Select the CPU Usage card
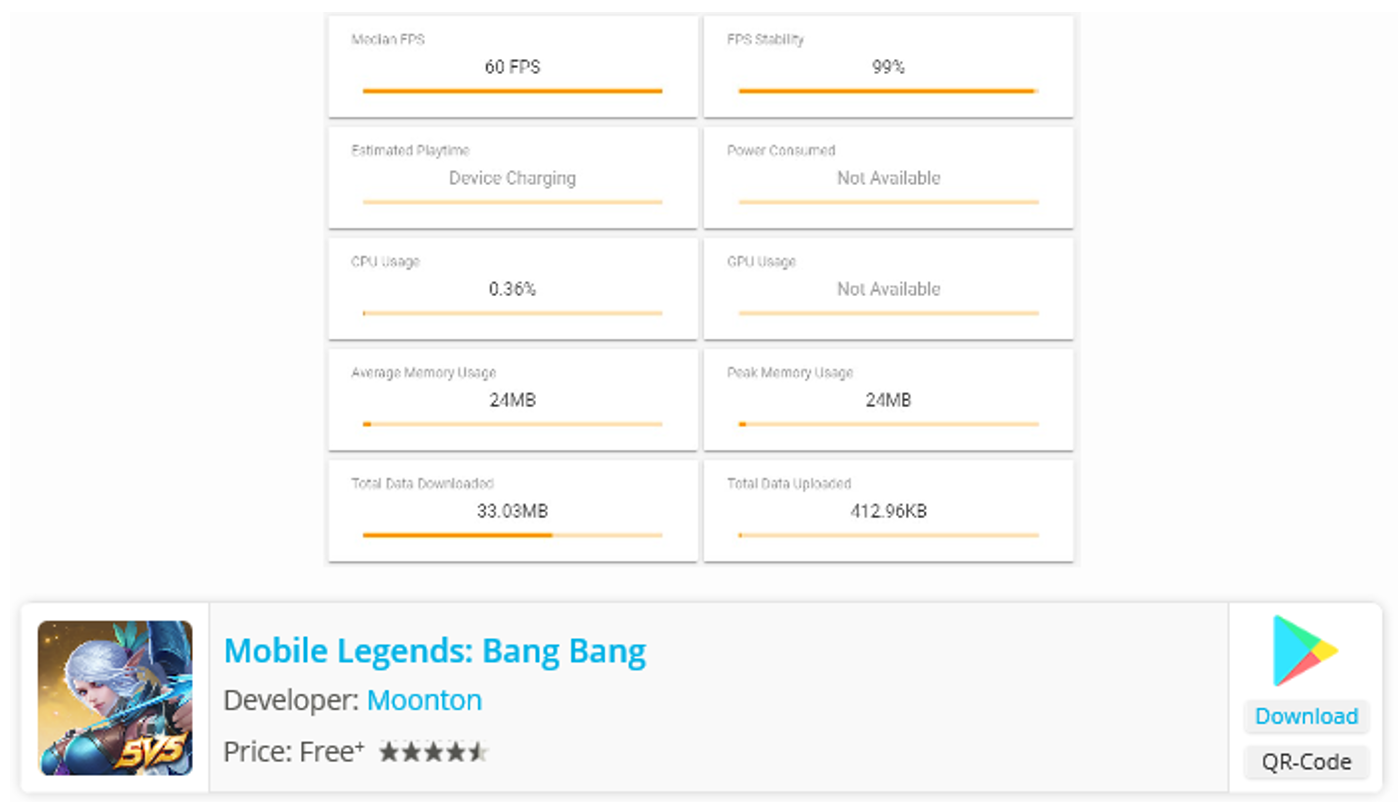 tap(512, 287)
